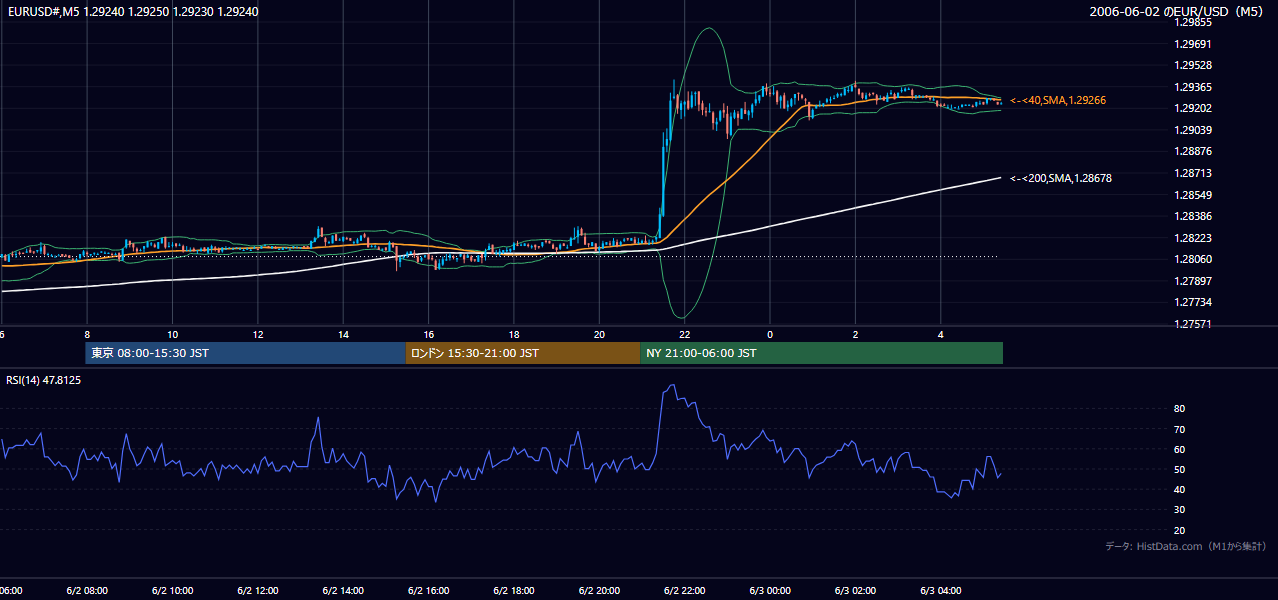Viewport: 1278px width, 600px height.
Task: Click RSI scale value 70
Action: click(x=1179, y=429)
